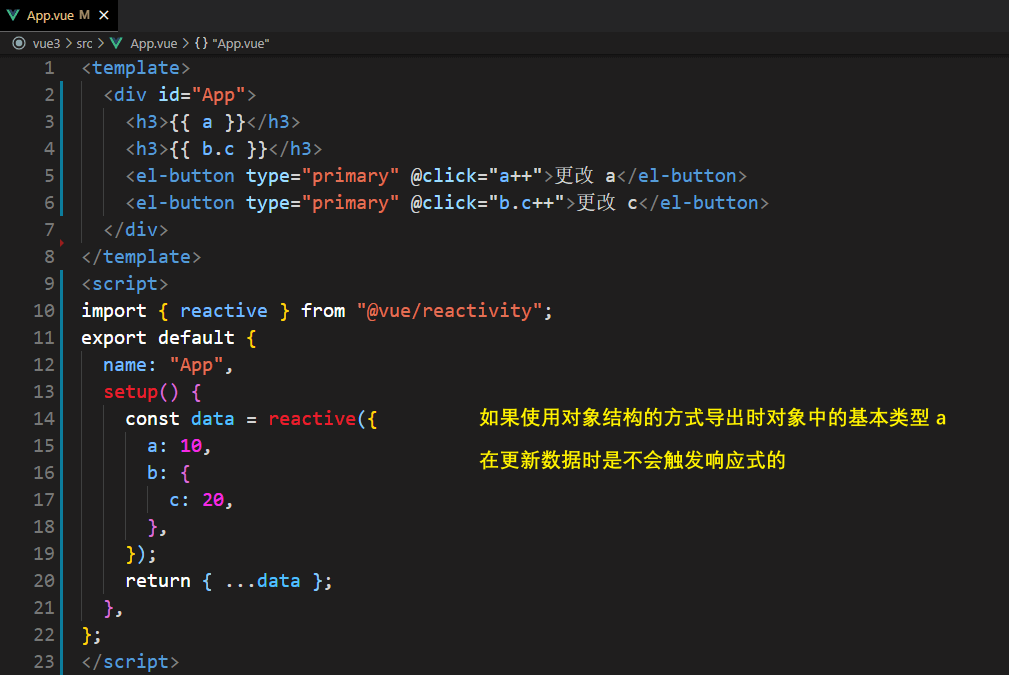Open the vue3 folder breadcrumb
Screen dimensions: 1009x675
[46, 43]
